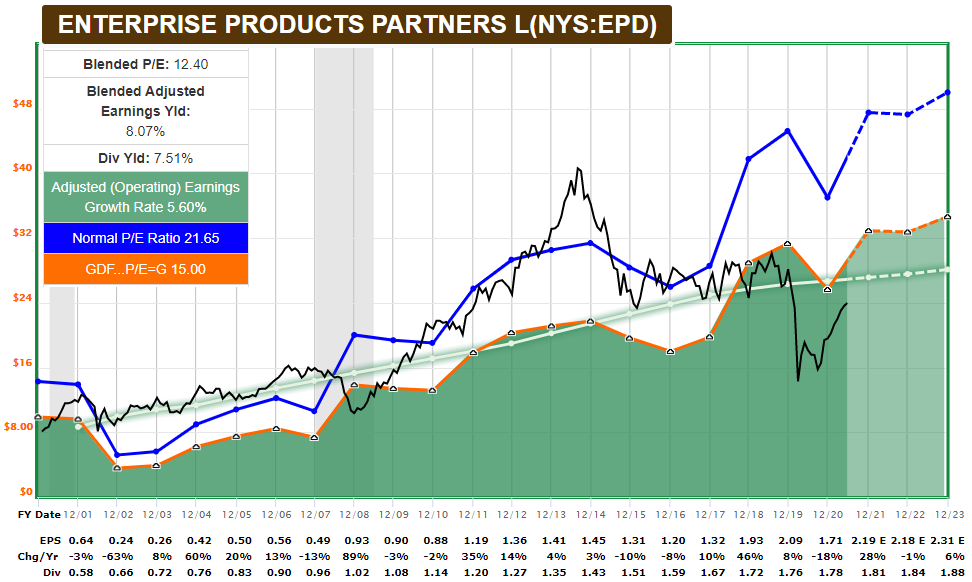972x582 pixels.
Task: Select the 12/20 fiscal year date label
Action: (x=828, y=514)
